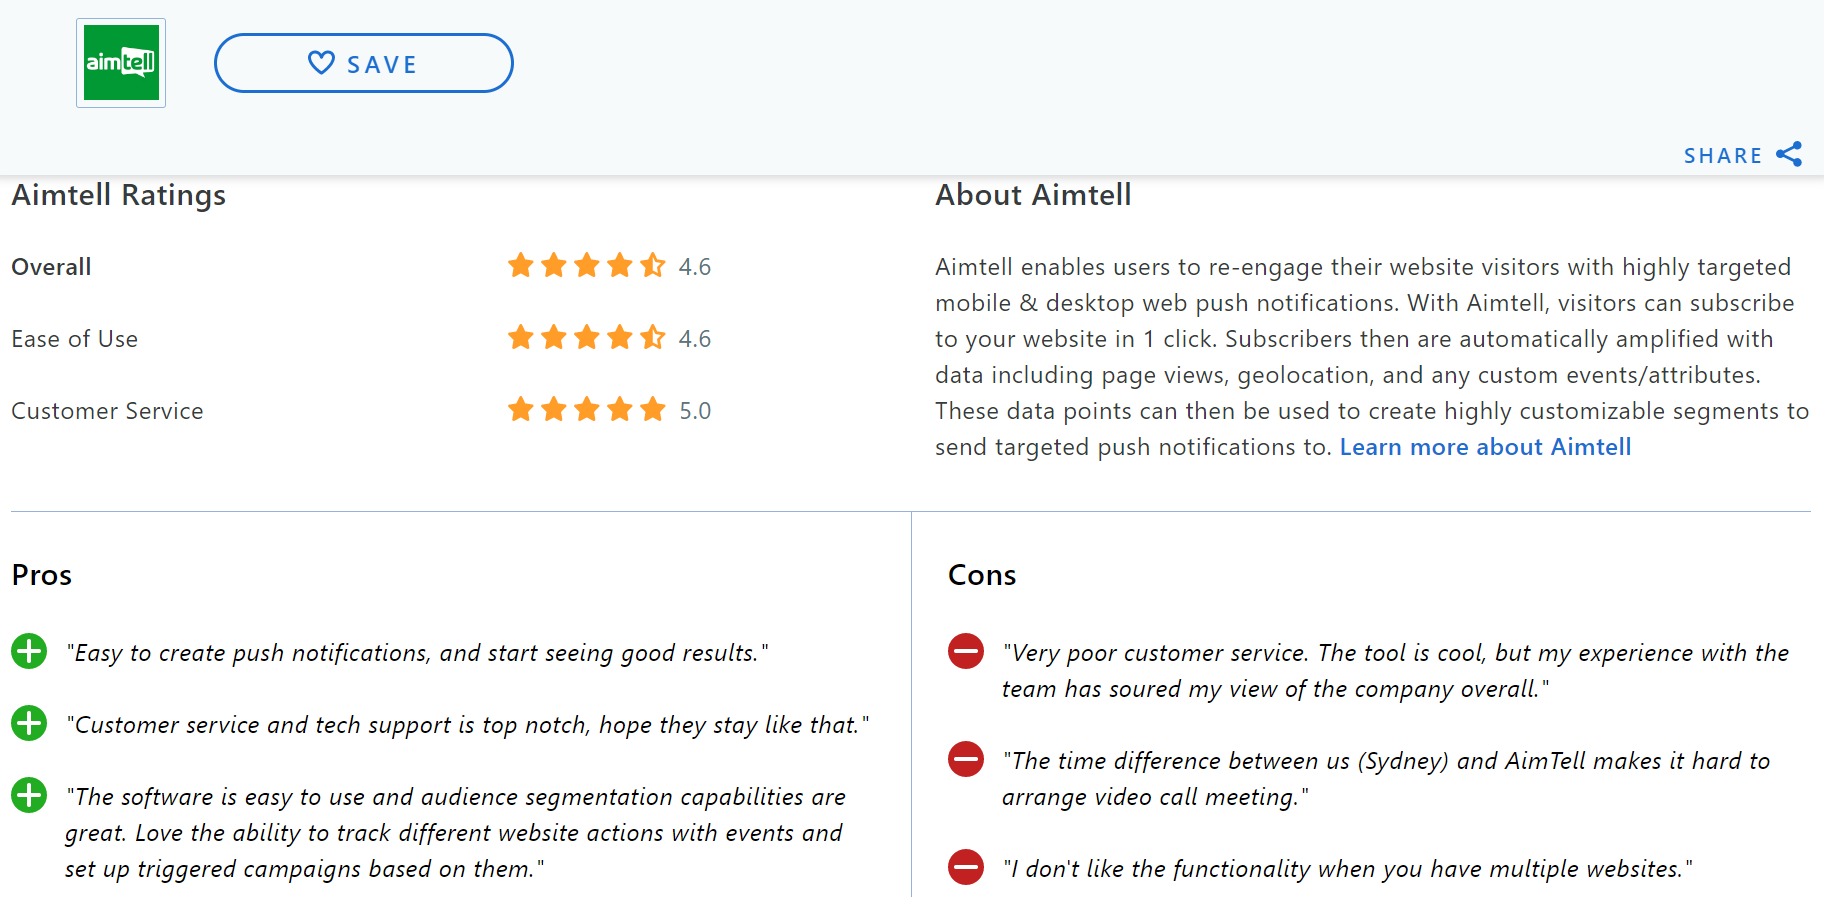
Task: Click green plus icon beside push notifications pro
Action: (x=29, y=651)
